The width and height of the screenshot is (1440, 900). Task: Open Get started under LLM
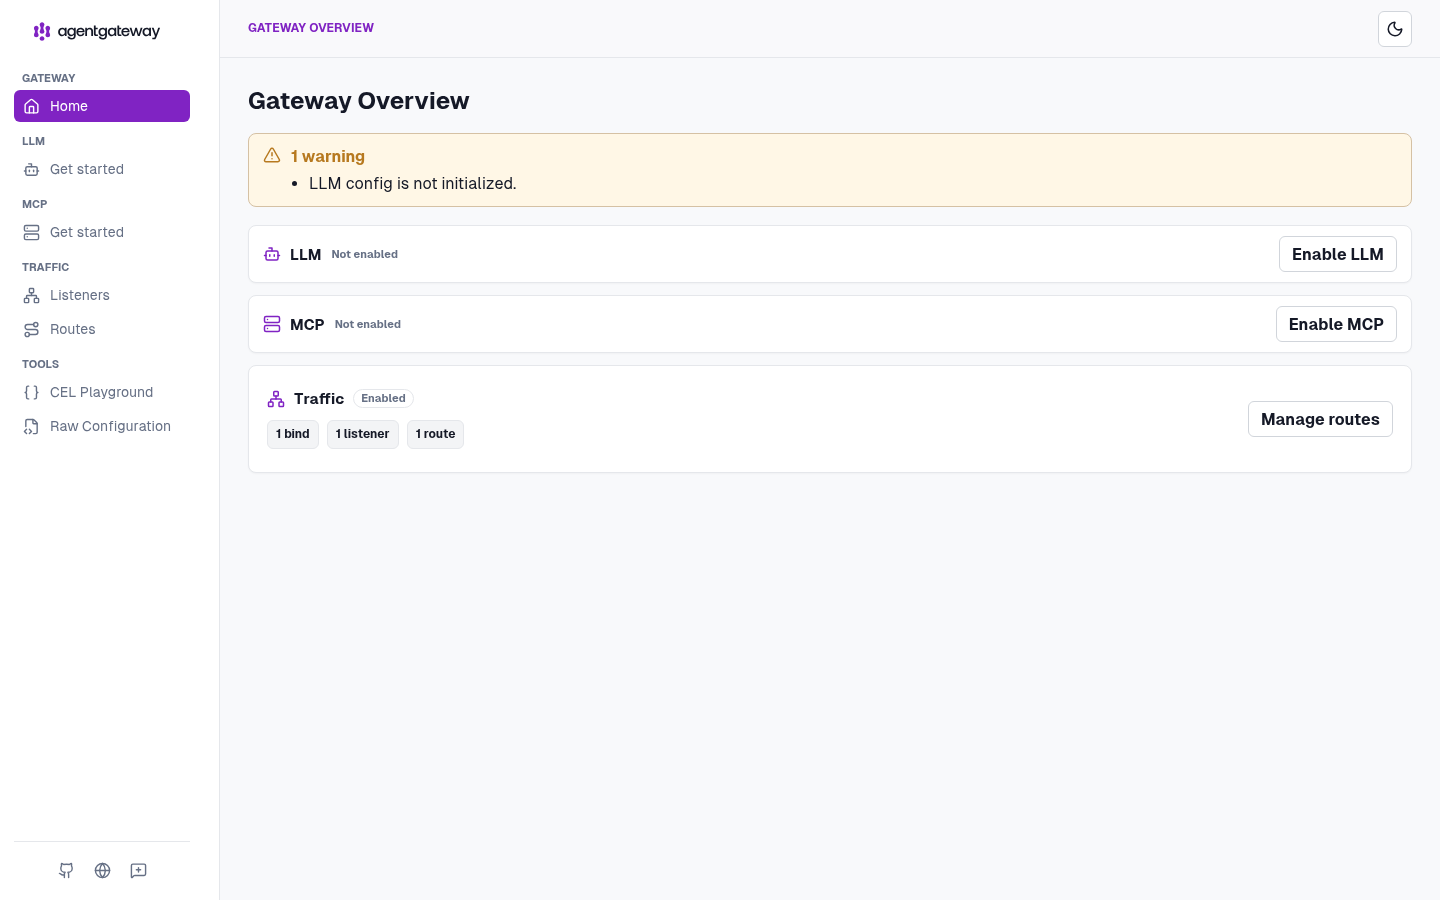point(102,169)
